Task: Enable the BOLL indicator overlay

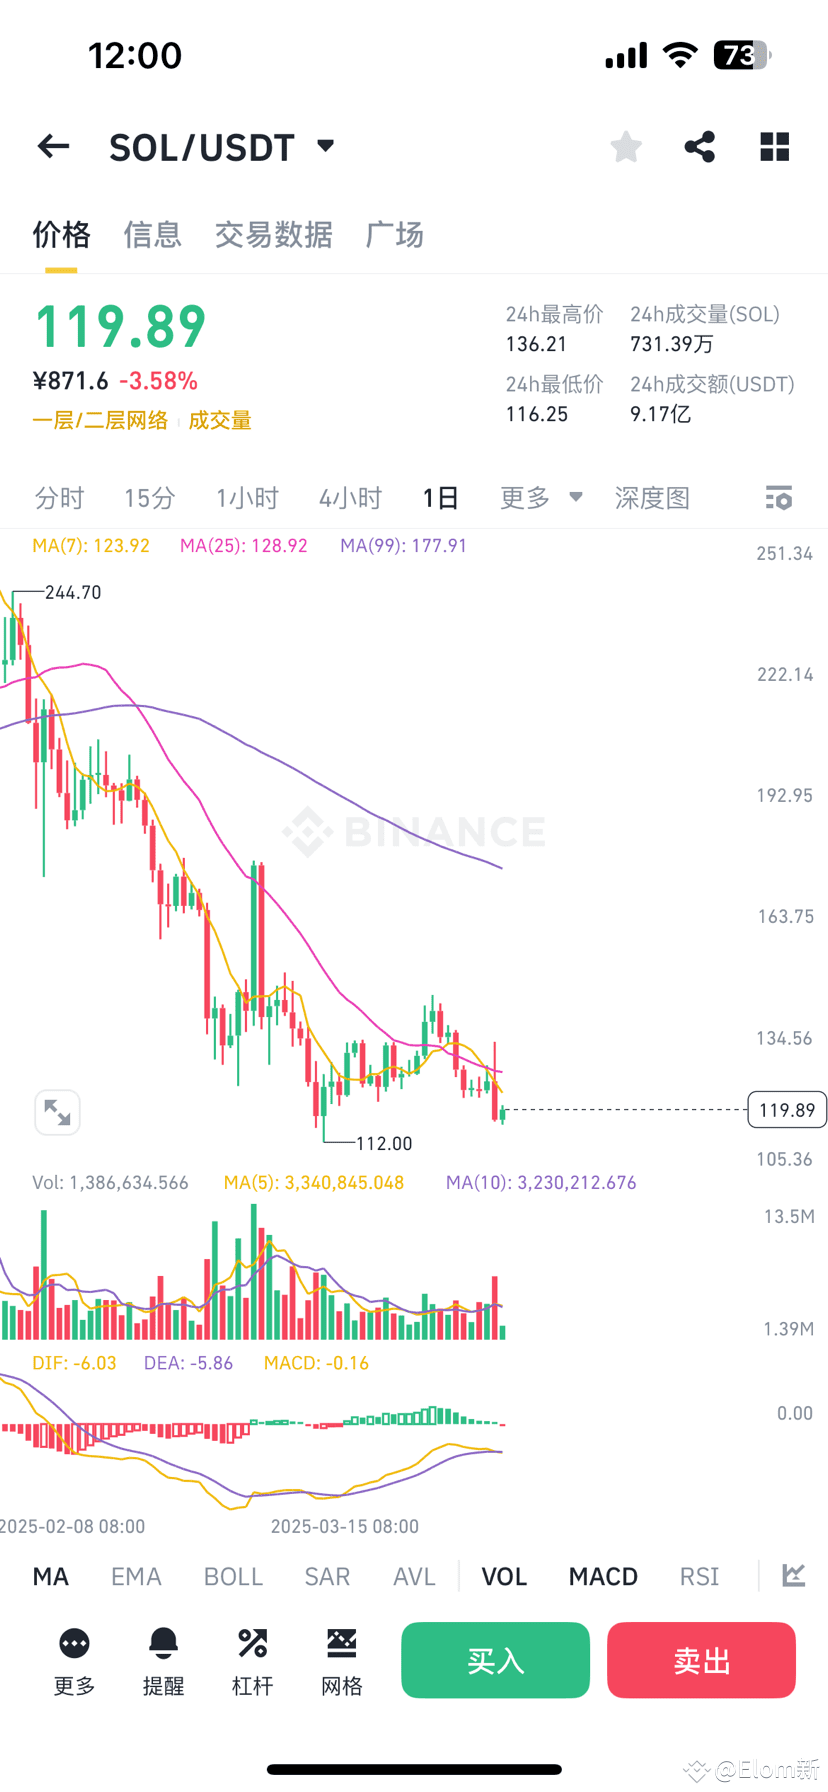Action: click(x=233, y=1576)
